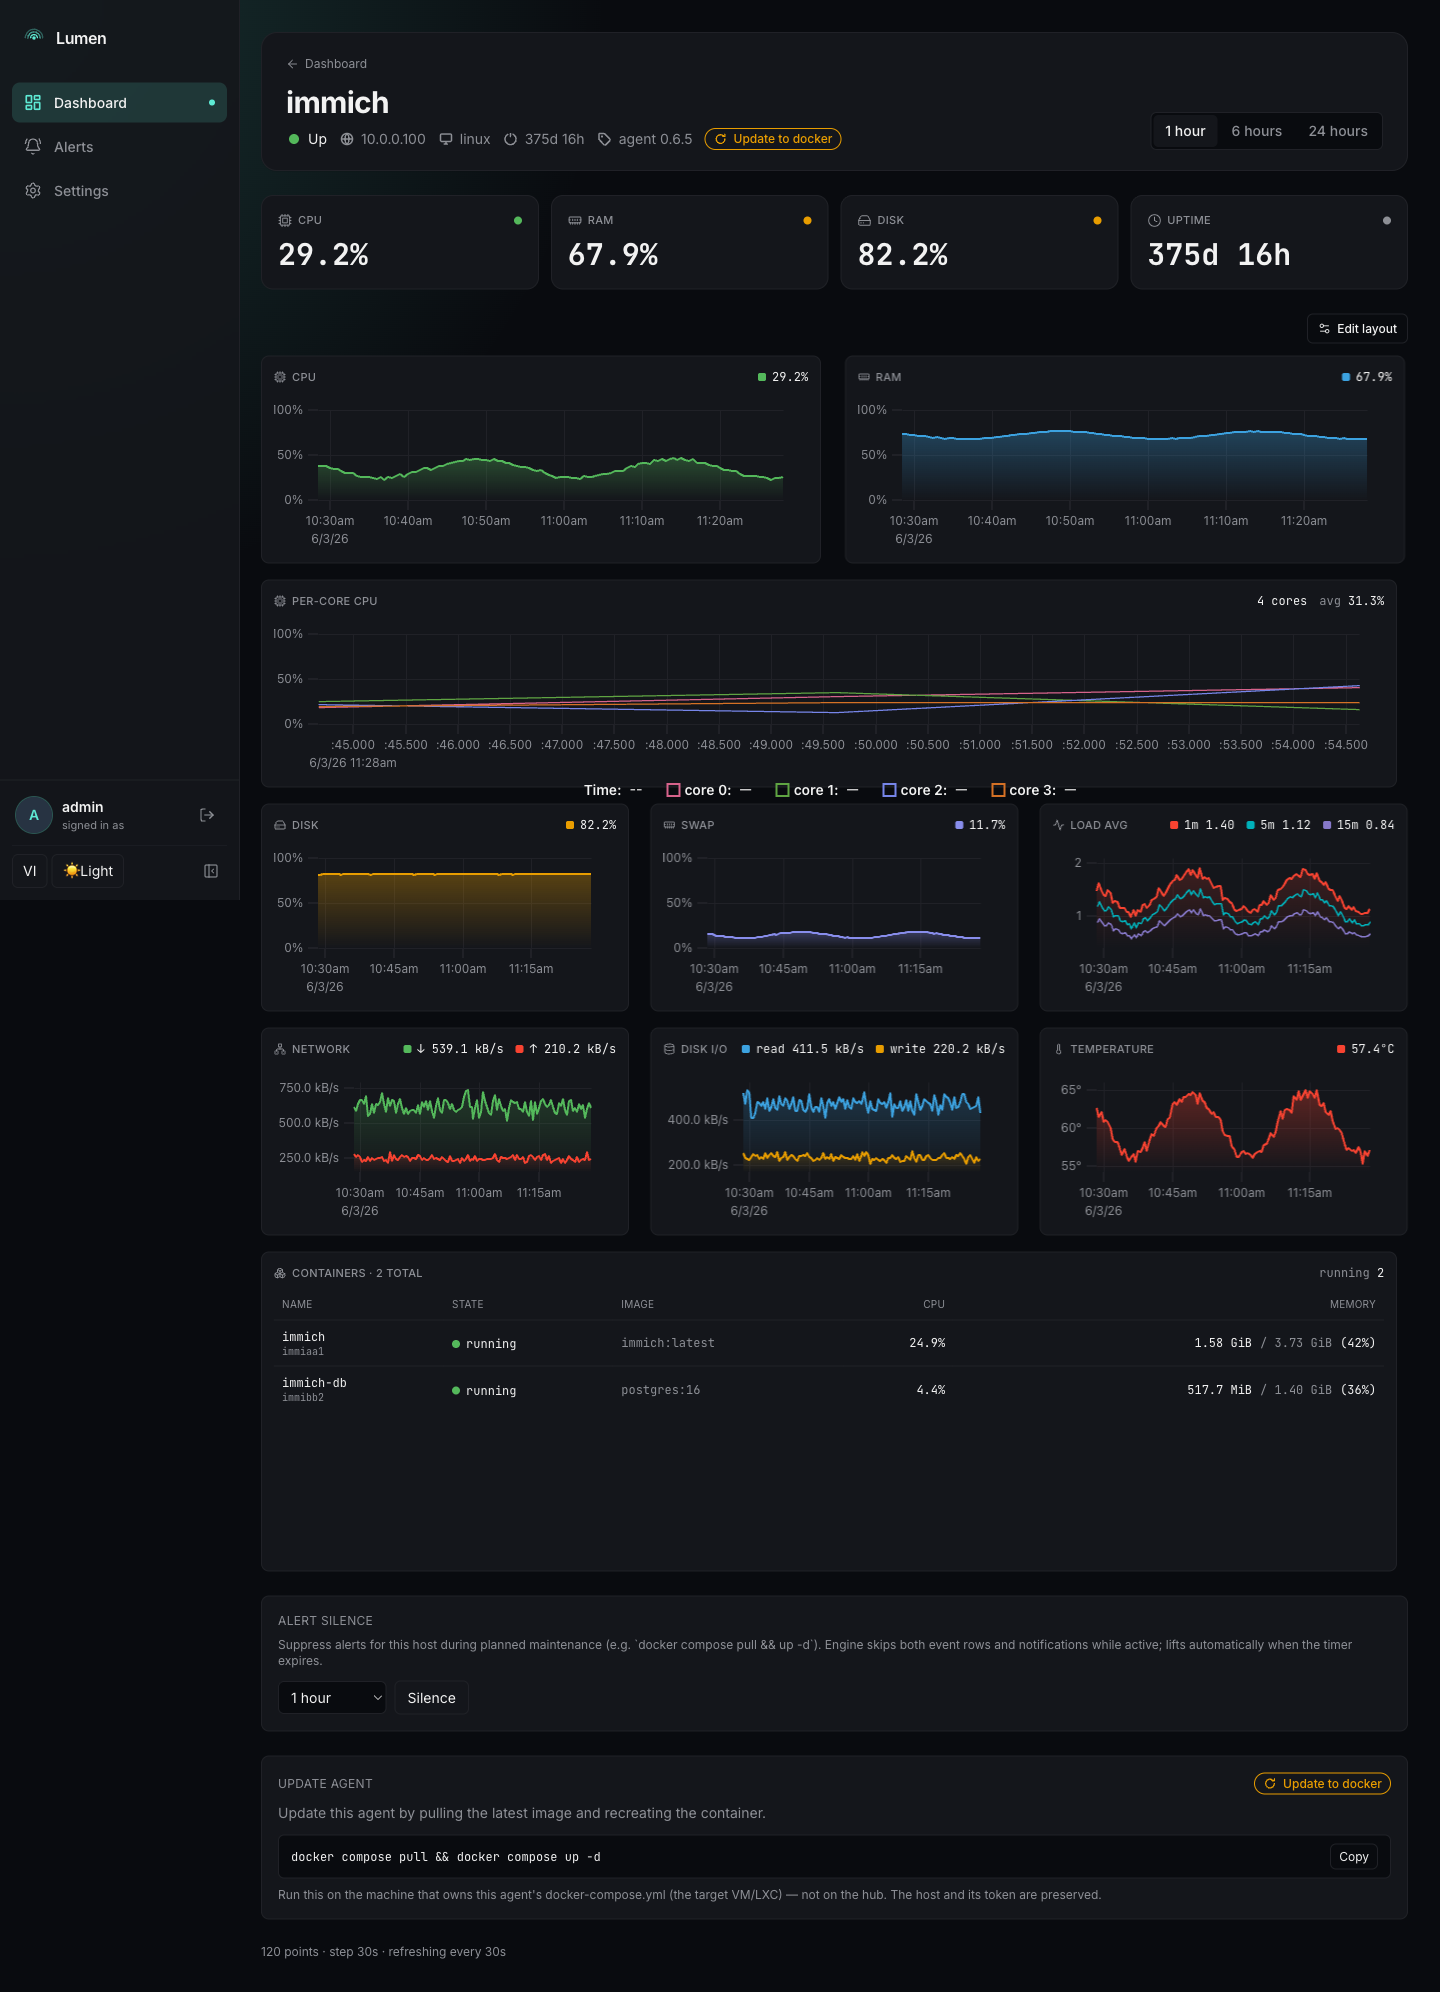
Task: Click the back arrow icon beside Dashboard
Action: pyautogui.click(x=292, y=63)
